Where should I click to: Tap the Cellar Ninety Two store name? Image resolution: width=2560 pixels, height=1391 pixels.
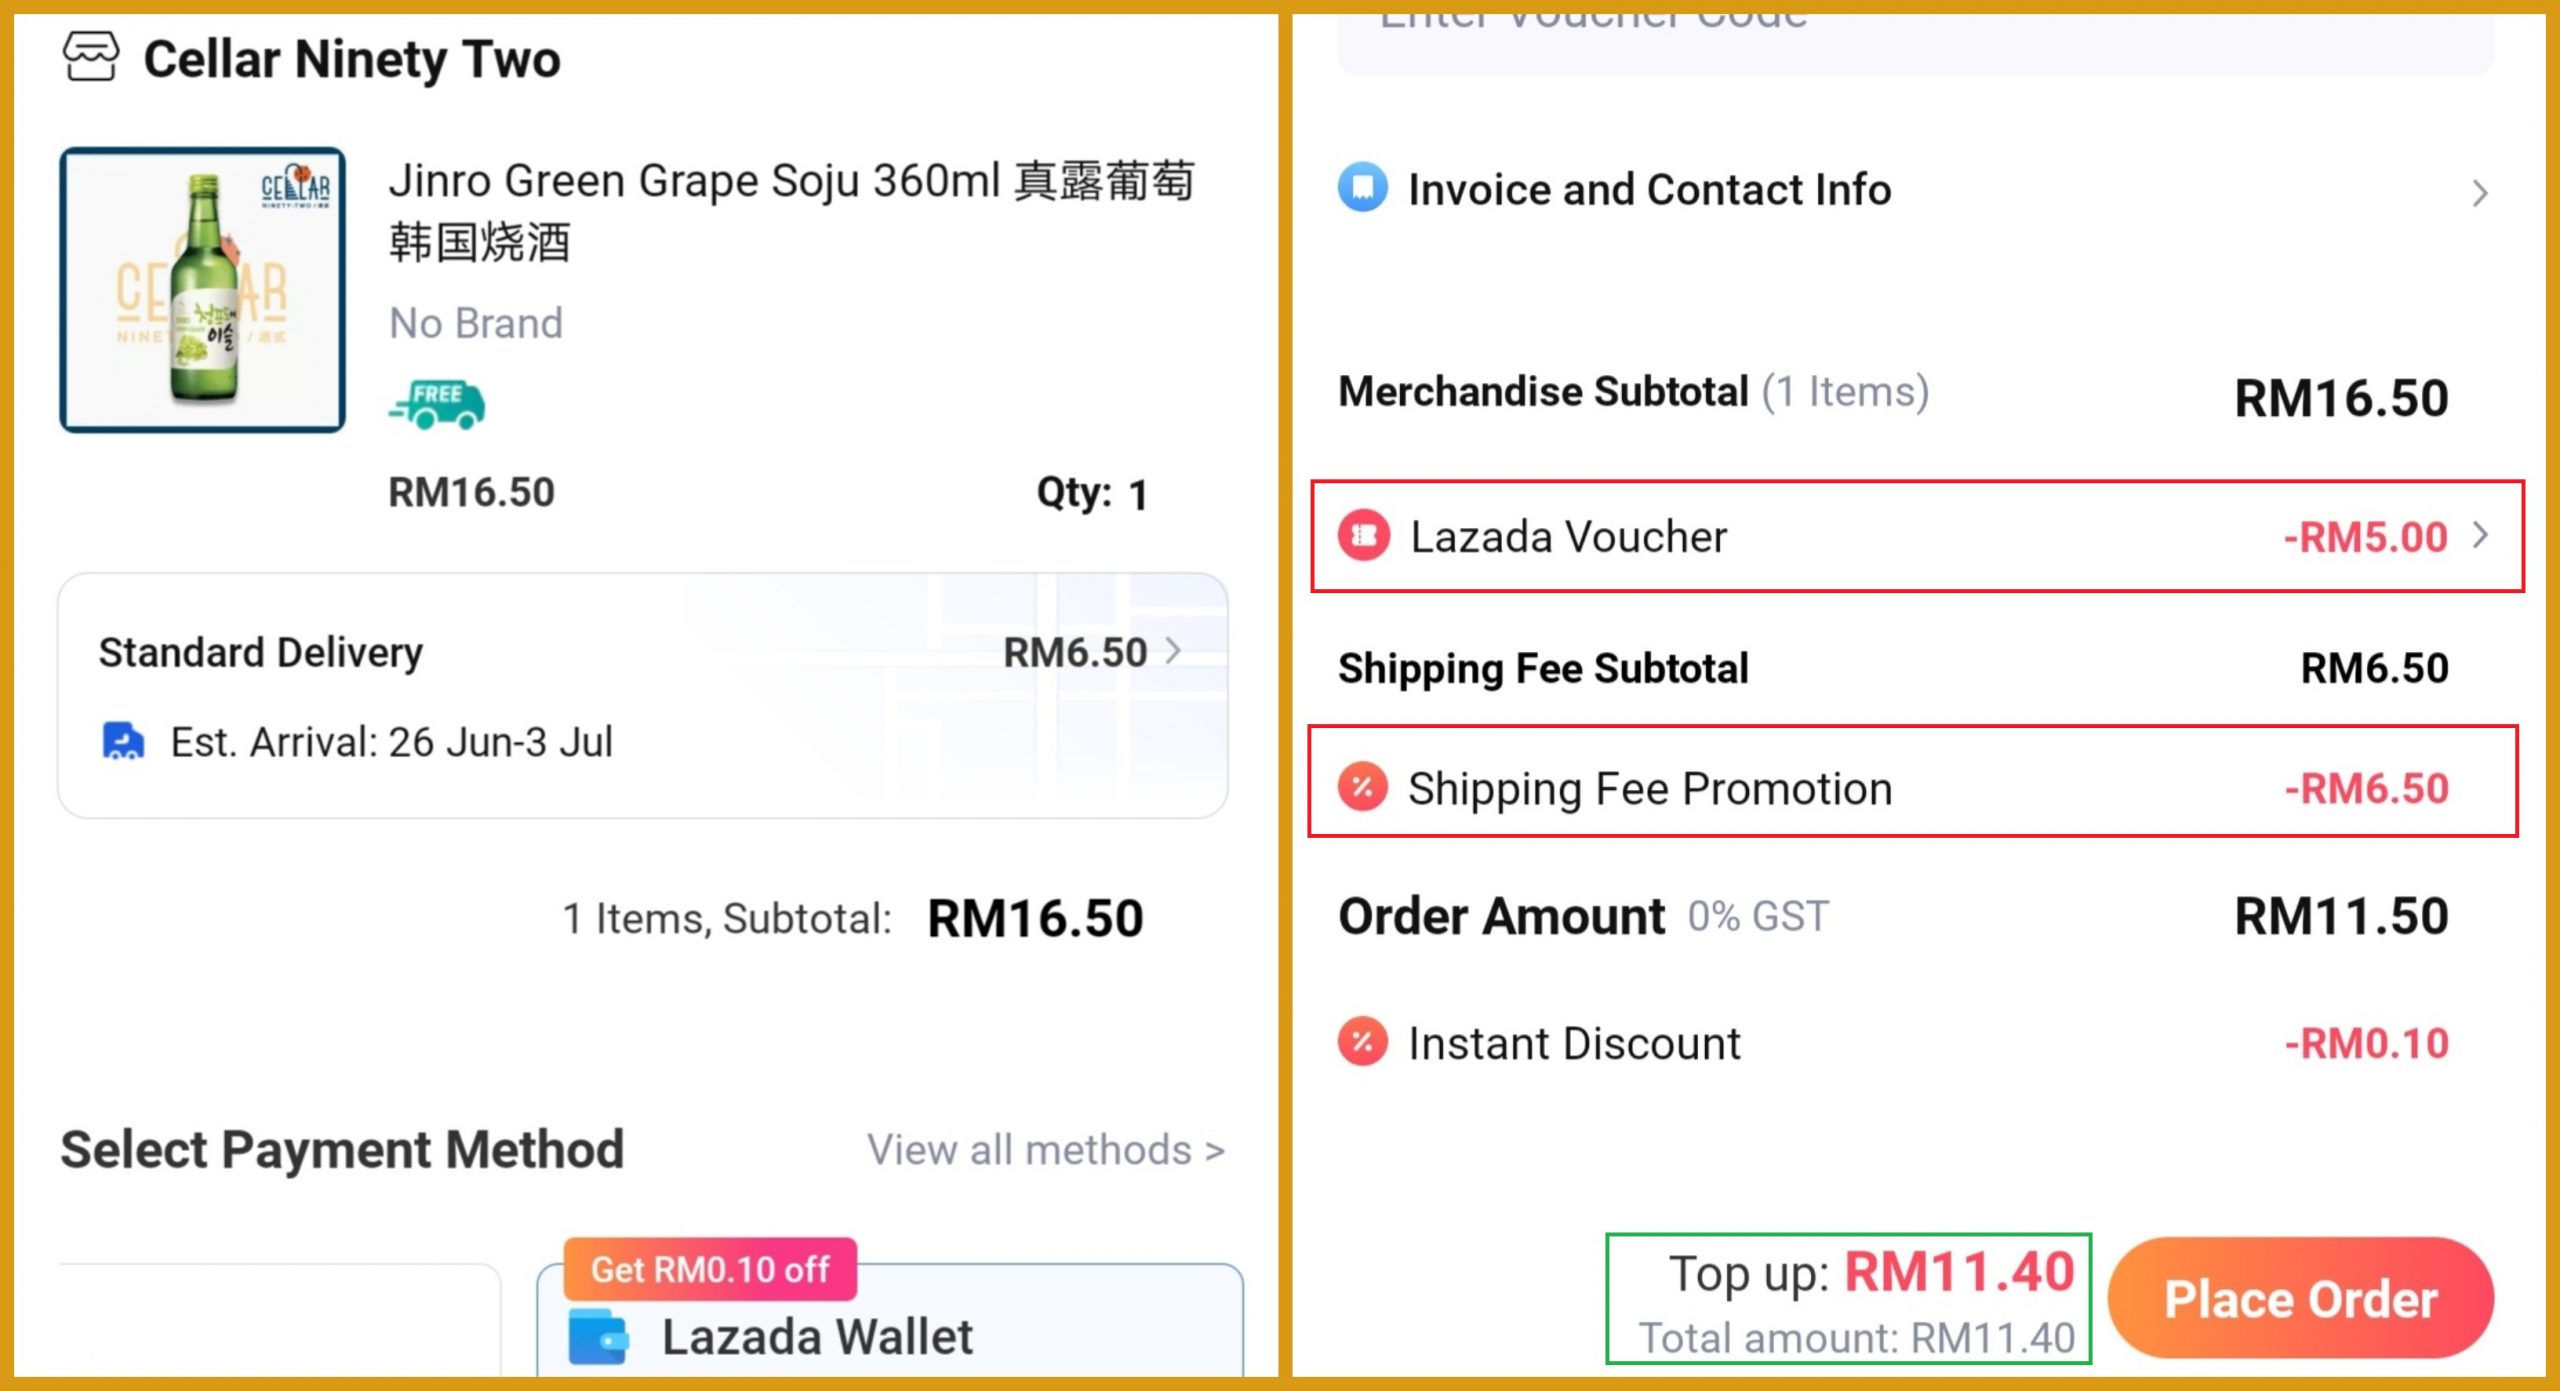[352, 59]
